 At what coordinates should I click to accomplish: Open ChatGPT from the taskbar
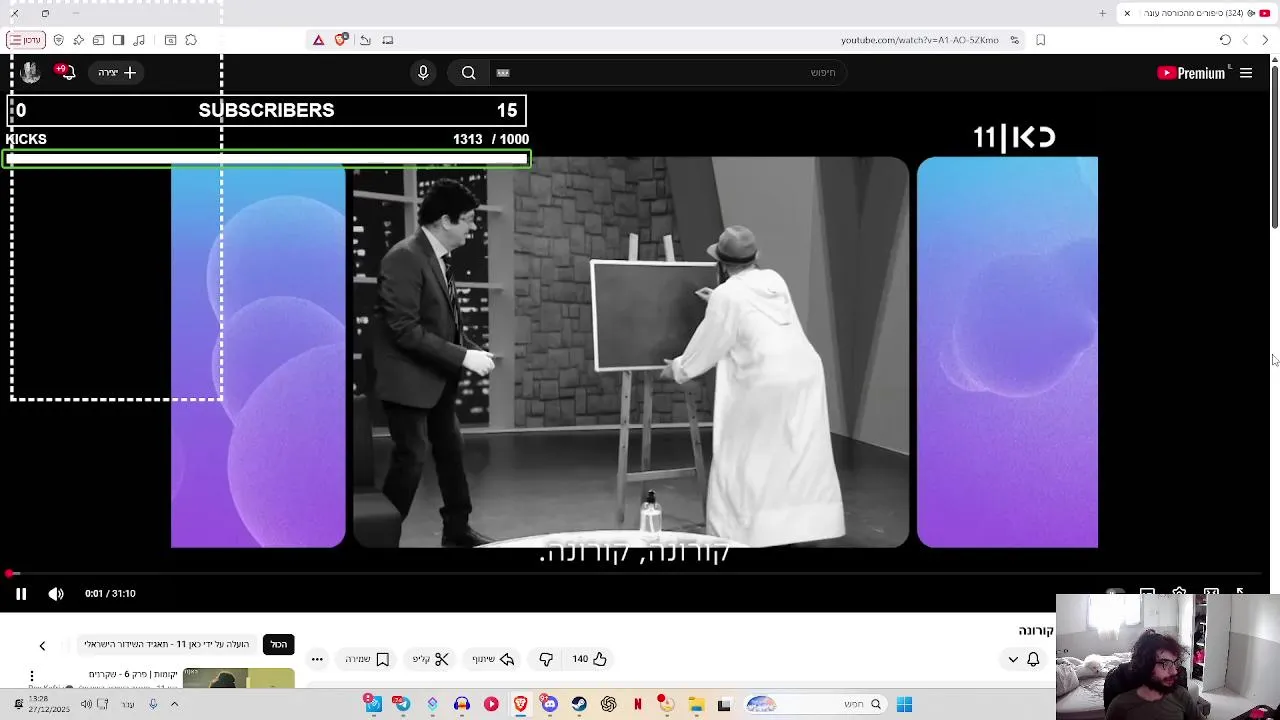(x=608, y=704)
